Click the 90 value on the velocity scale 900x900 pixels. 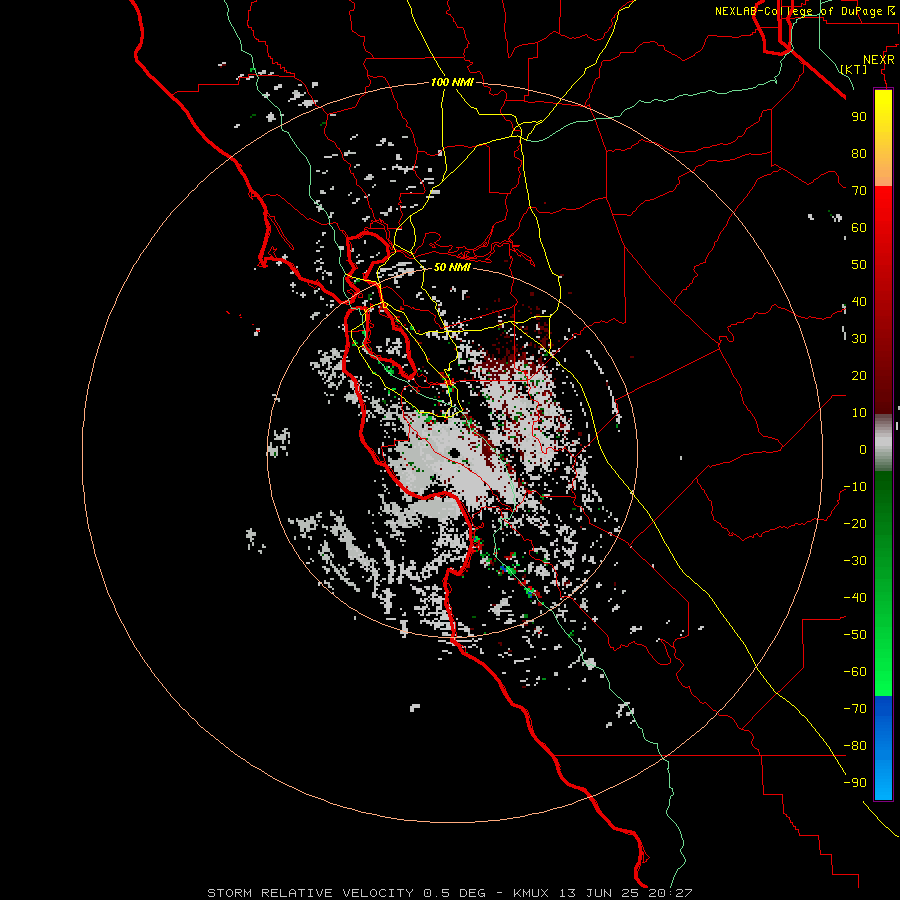coord(859,117)
